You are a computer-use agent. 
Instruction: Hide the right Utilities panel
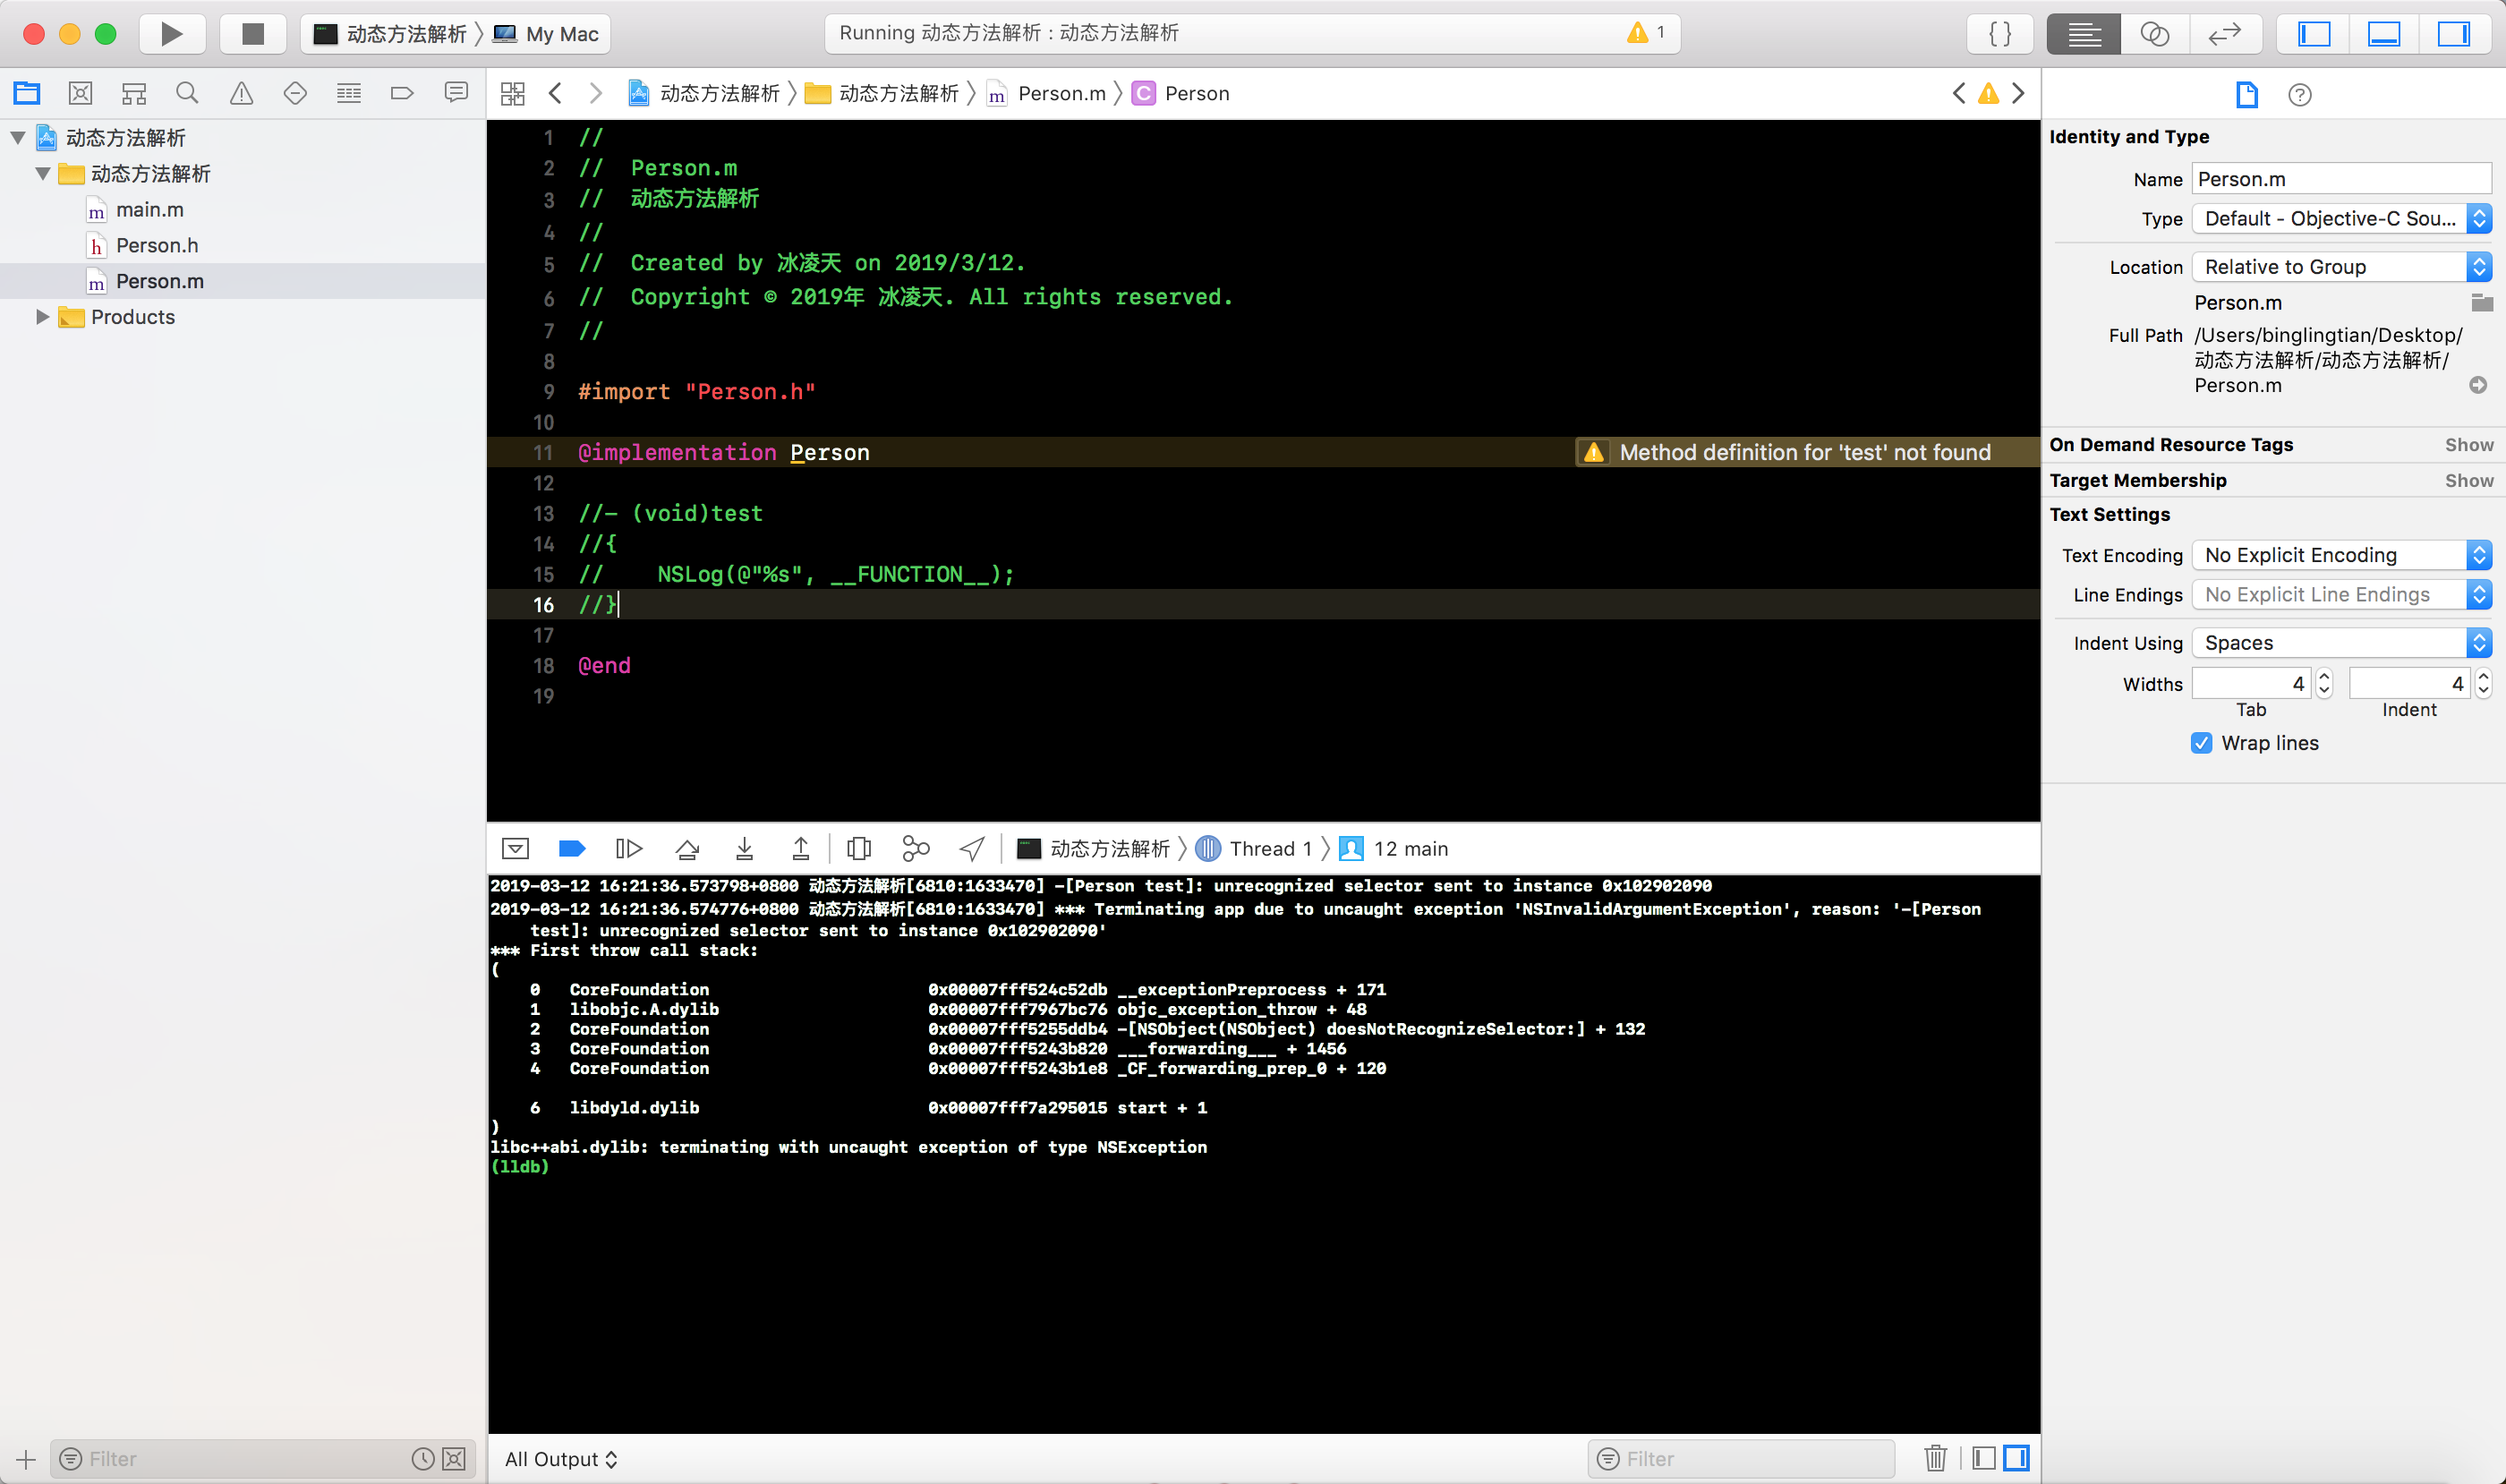pos(2453,34)
